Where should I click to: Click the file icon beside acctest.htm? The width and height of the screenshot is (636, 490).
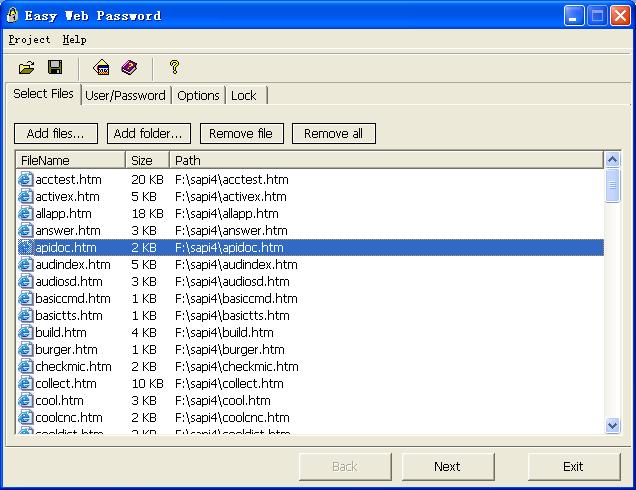coord(25,179)
